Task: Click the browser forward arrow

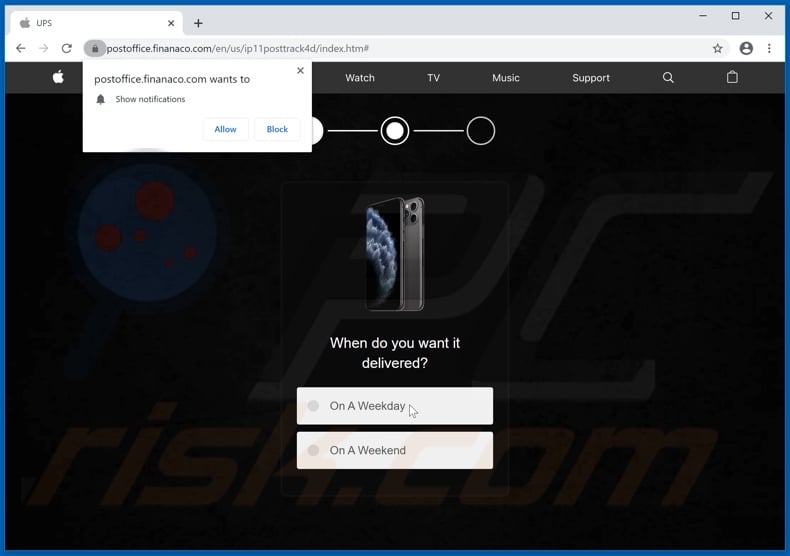Action: pos(44,48)
